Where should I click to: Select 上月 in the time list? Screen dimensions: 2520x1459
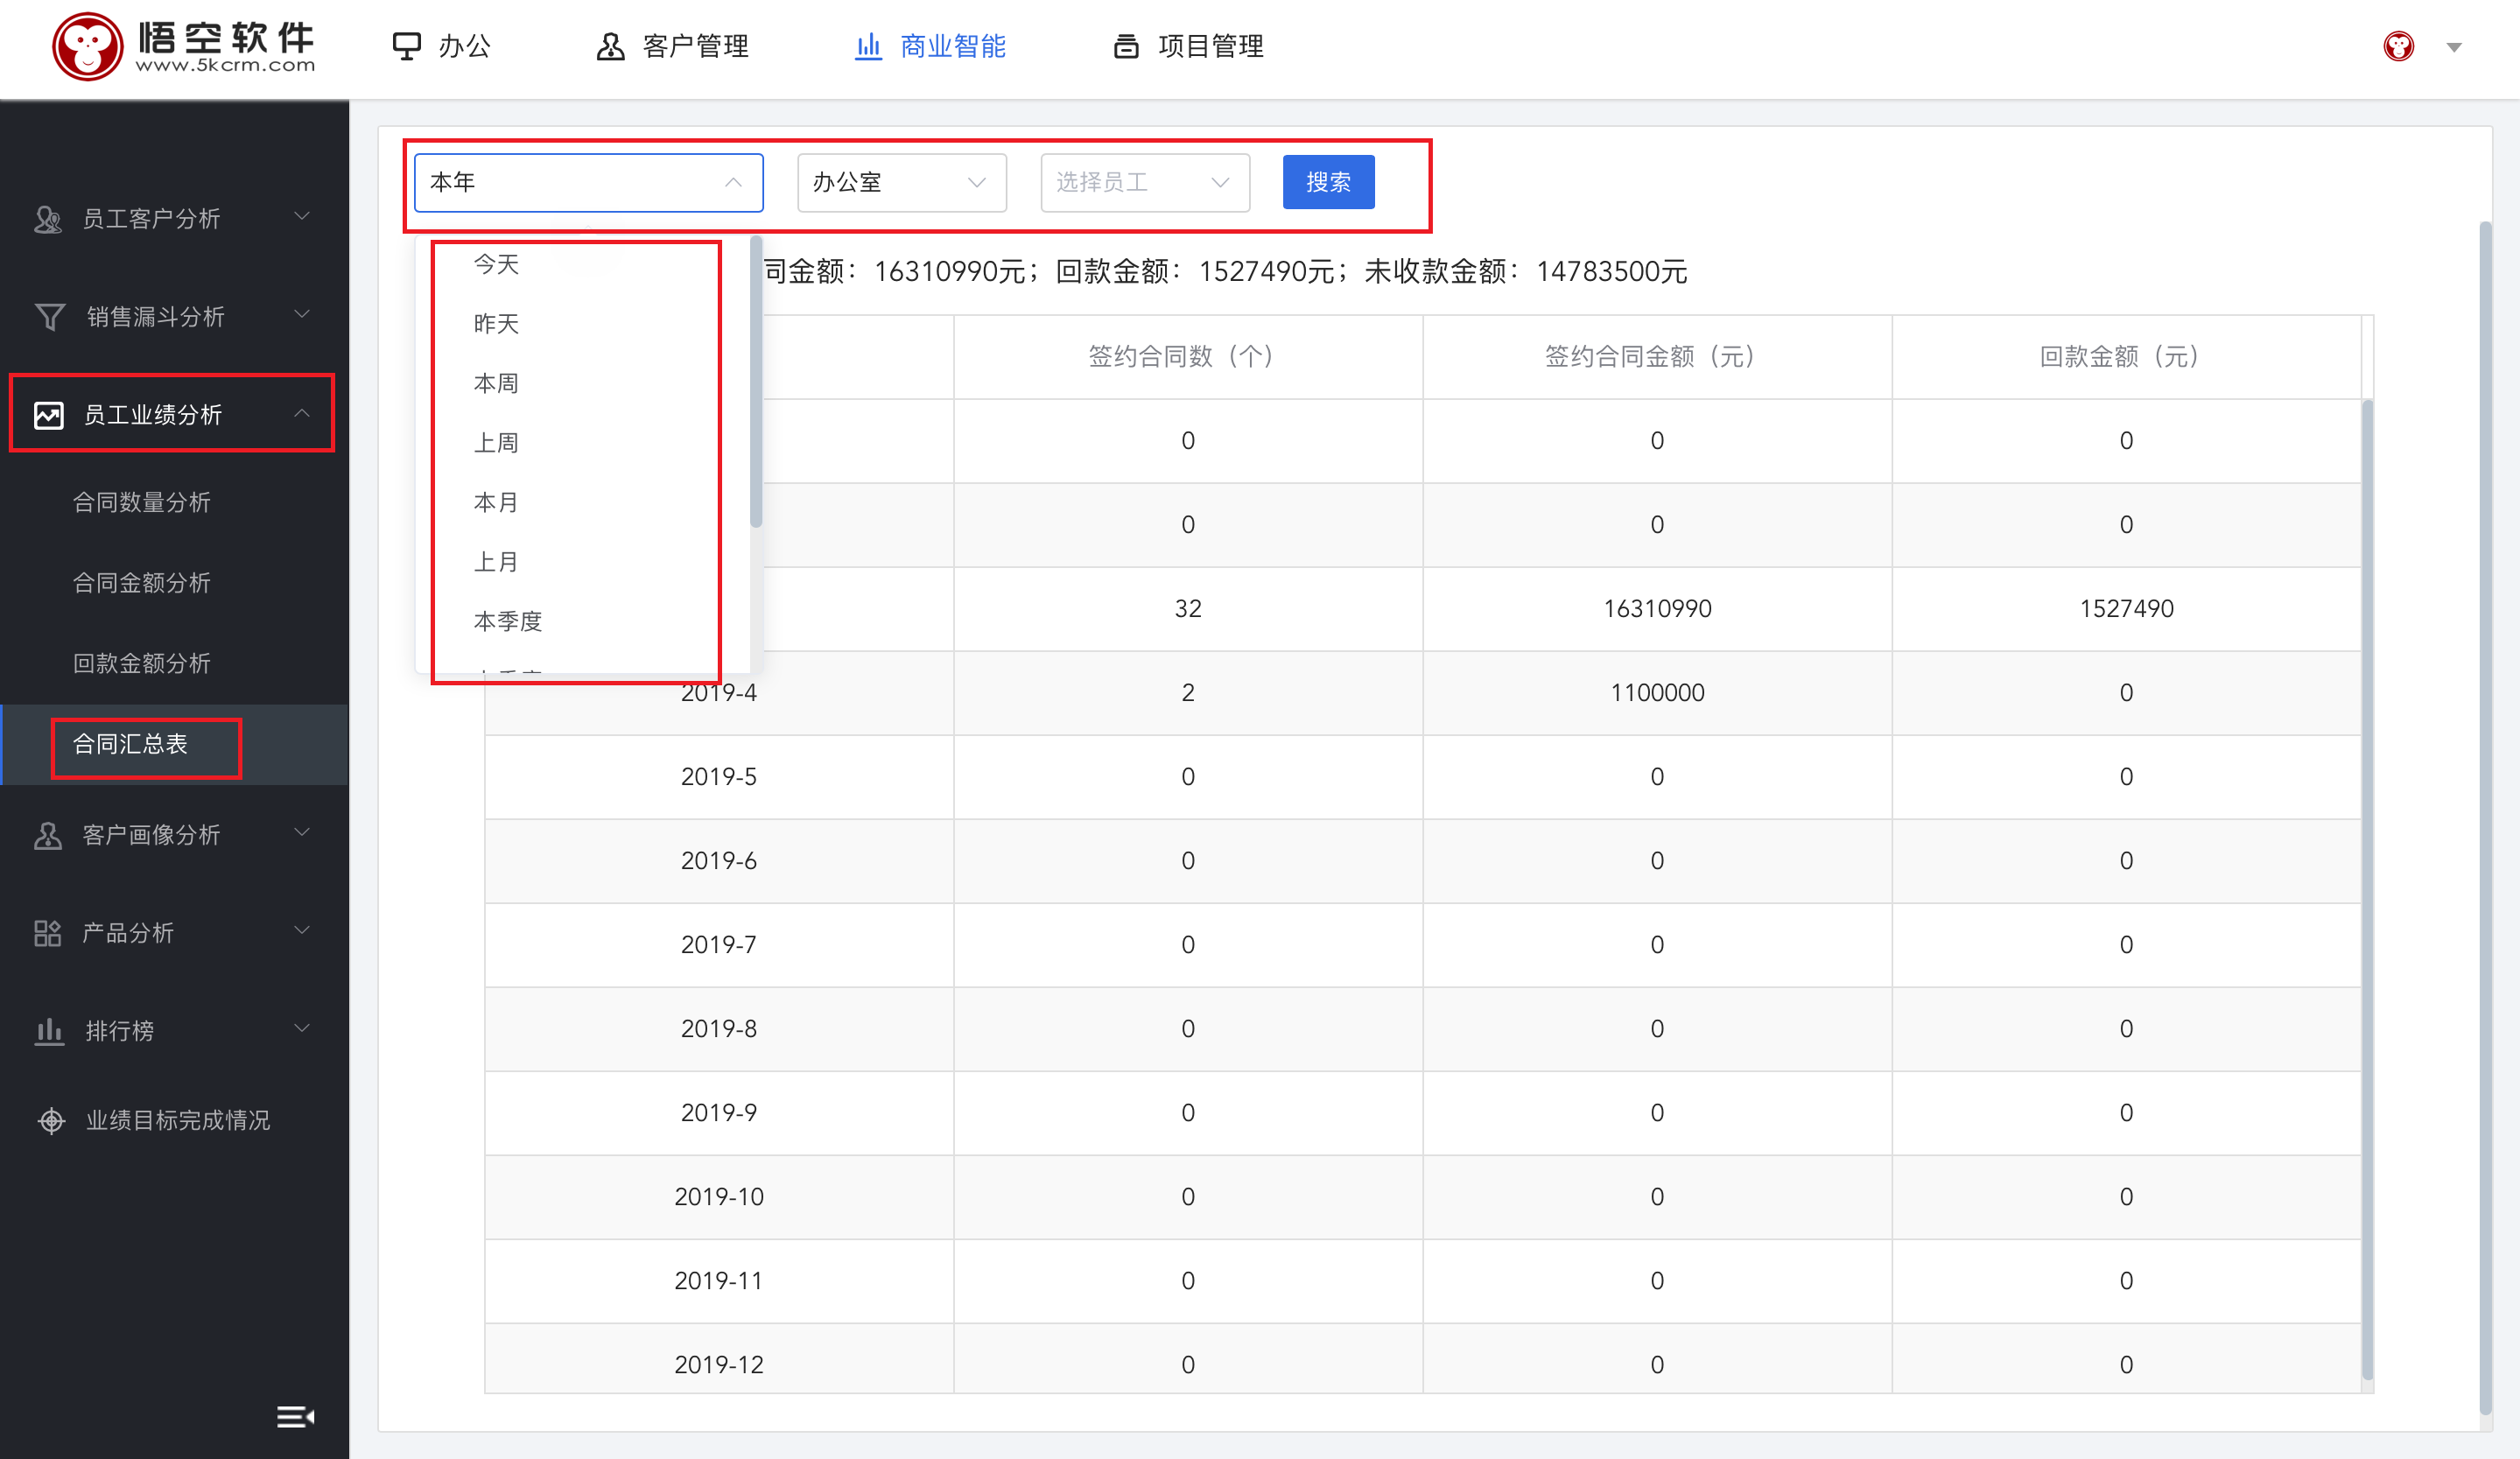click(x=582, y=562)
